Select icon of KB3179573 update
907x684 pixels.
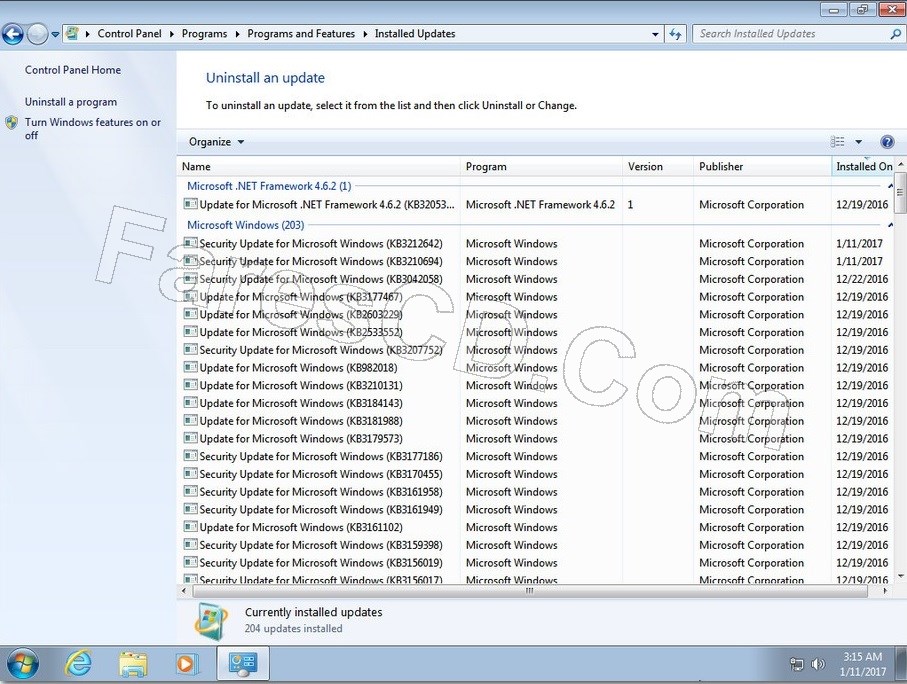(190, 438)
